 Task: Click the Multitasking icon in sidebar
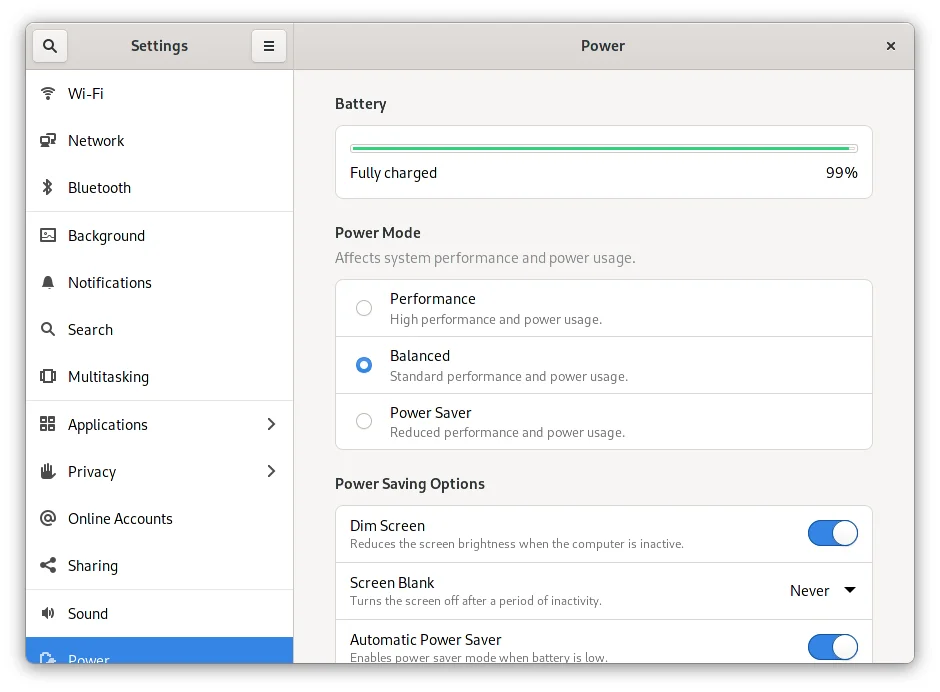[x=48, y=376]
